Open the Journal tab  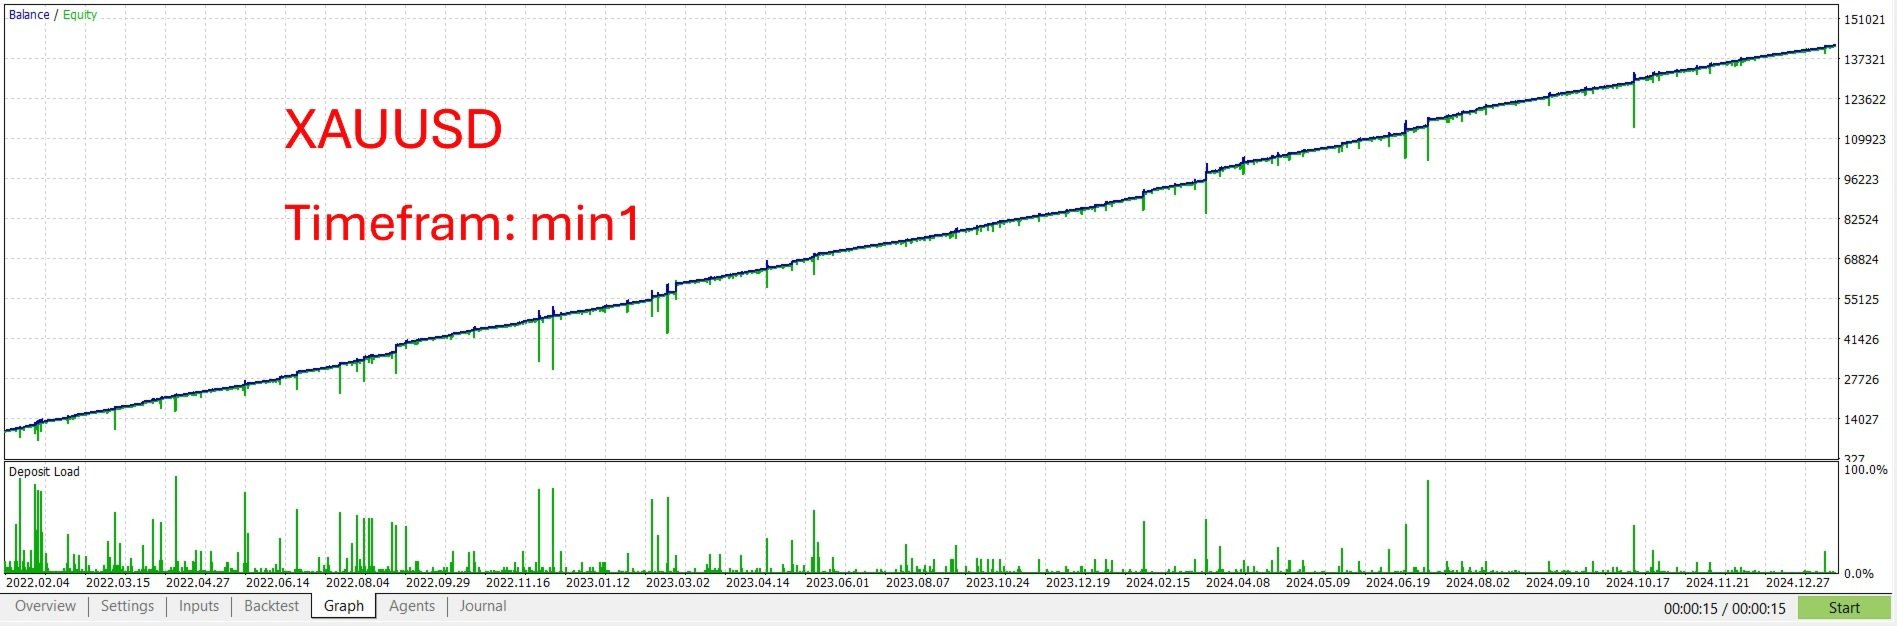[483, 606]
